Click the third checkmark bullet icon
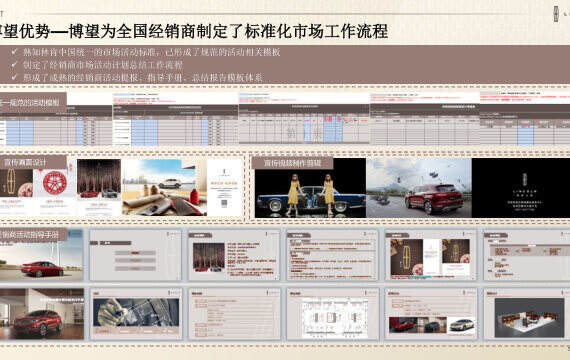 coord(14,77)
